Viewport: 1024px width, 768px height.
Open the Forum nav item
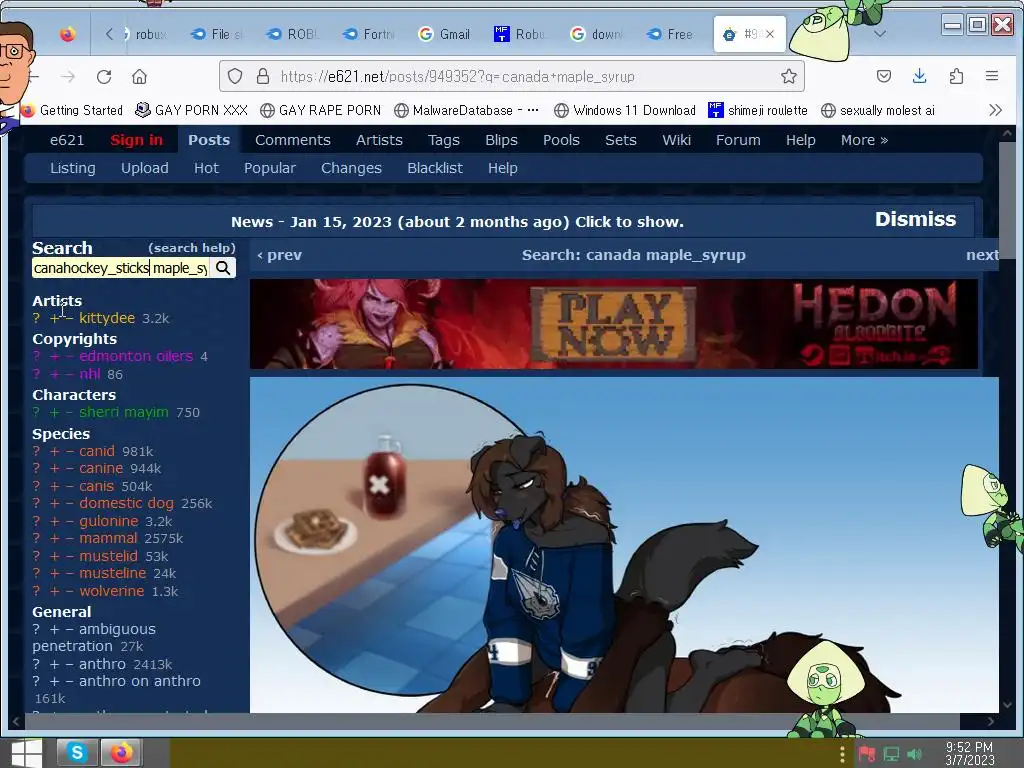tap(738, 140)
